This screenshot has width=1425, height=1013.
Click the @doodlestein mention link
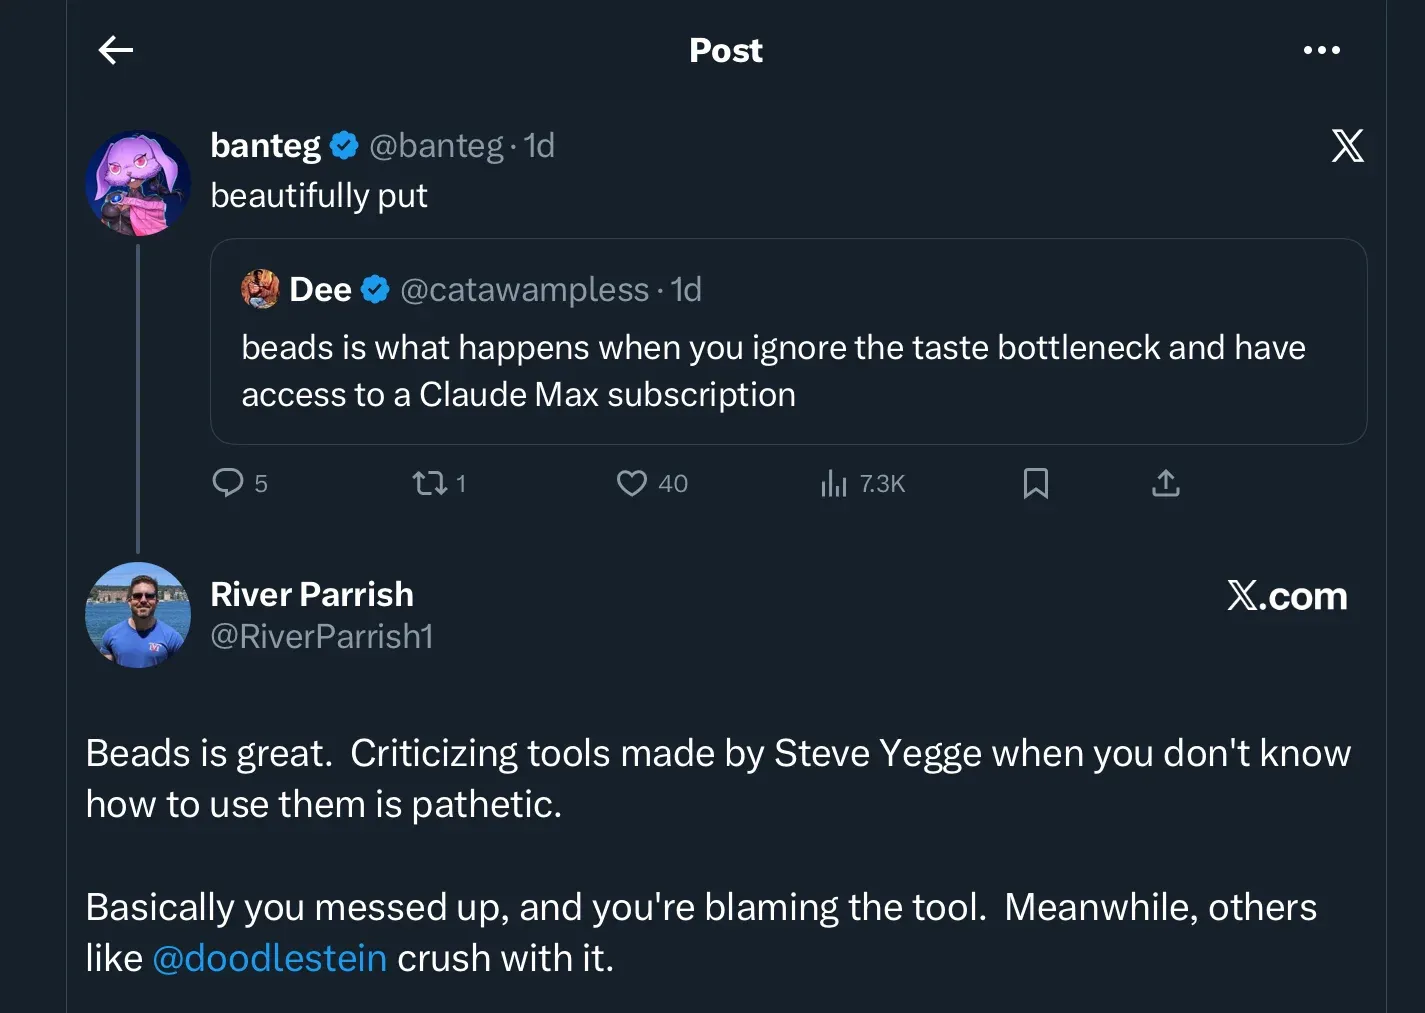[x=269, y=958]
